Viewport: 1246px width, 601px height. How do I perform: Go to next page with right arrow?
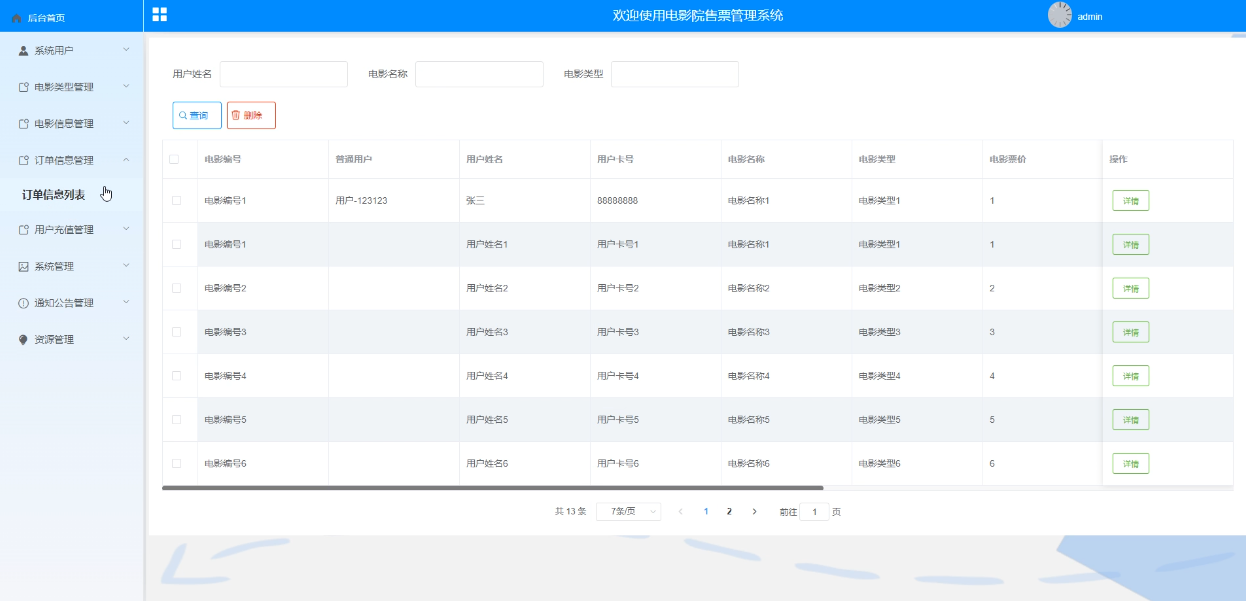pos(754,511)
